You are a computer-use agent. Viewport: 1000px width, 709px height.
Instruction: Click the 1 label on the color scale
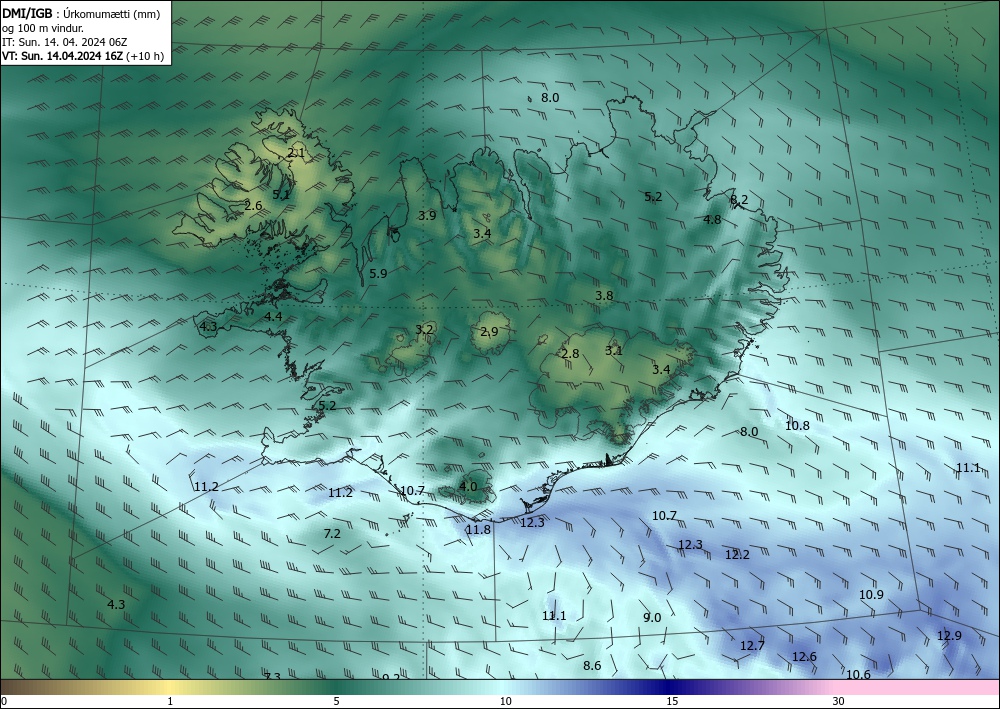tap(170, 701)
